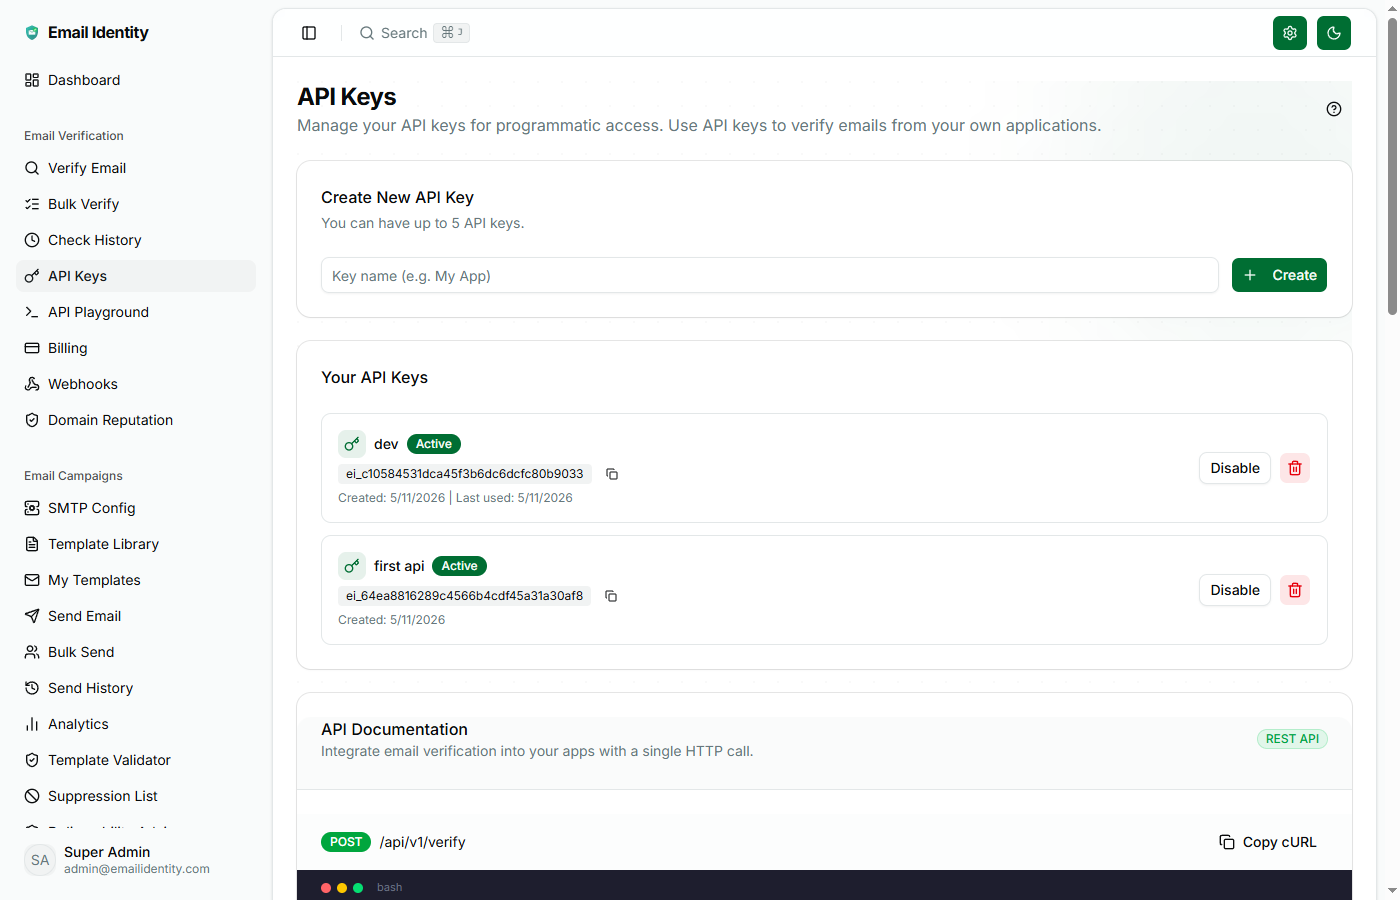The width and height of the screenshot is (1400, 900).
Task: Click the first api key value text
Action: tap(465, 596)
